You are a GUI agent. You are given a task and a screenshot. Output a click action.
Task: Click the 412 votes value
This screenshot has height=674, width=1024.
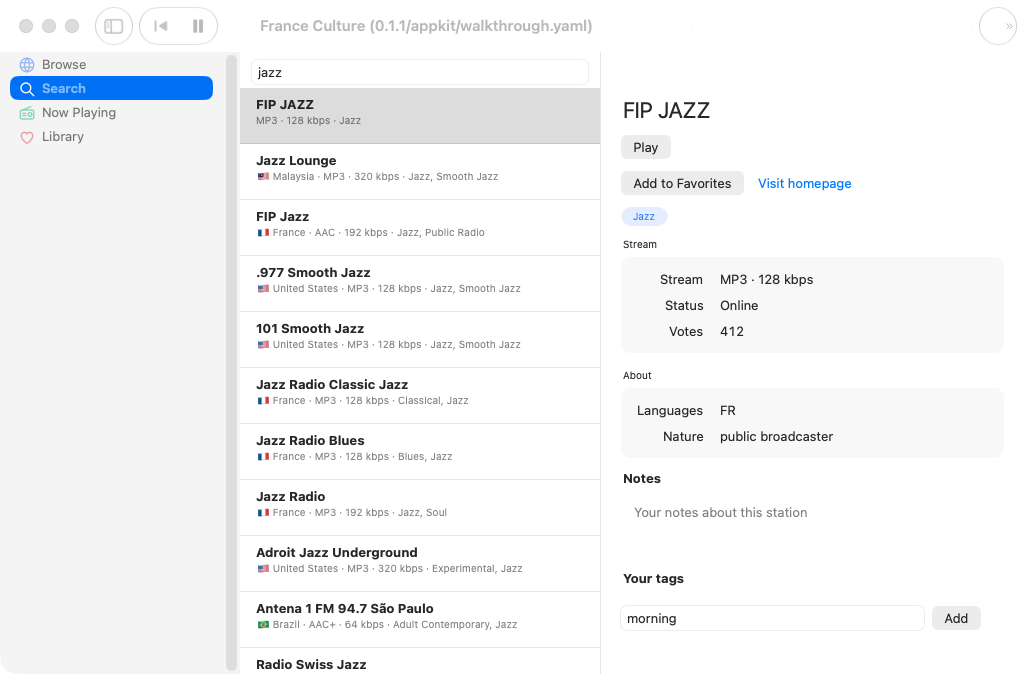[731, 332]
